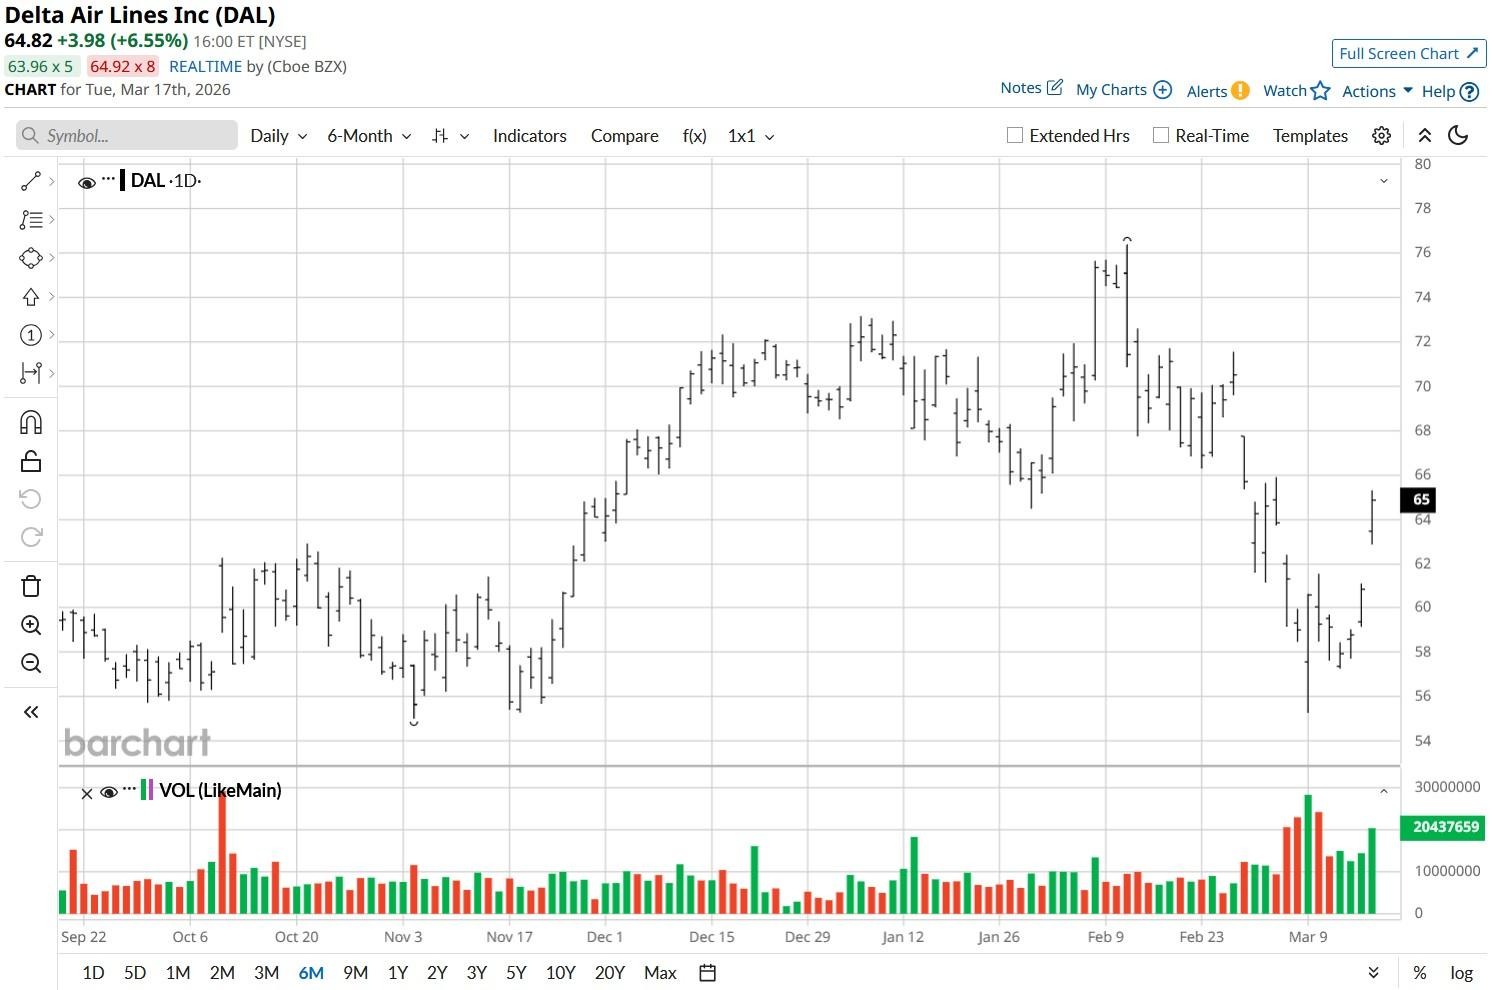Expand the main chart pane menu
This screenshot has height=990, width=1494.
click(x=1384, y=181)
